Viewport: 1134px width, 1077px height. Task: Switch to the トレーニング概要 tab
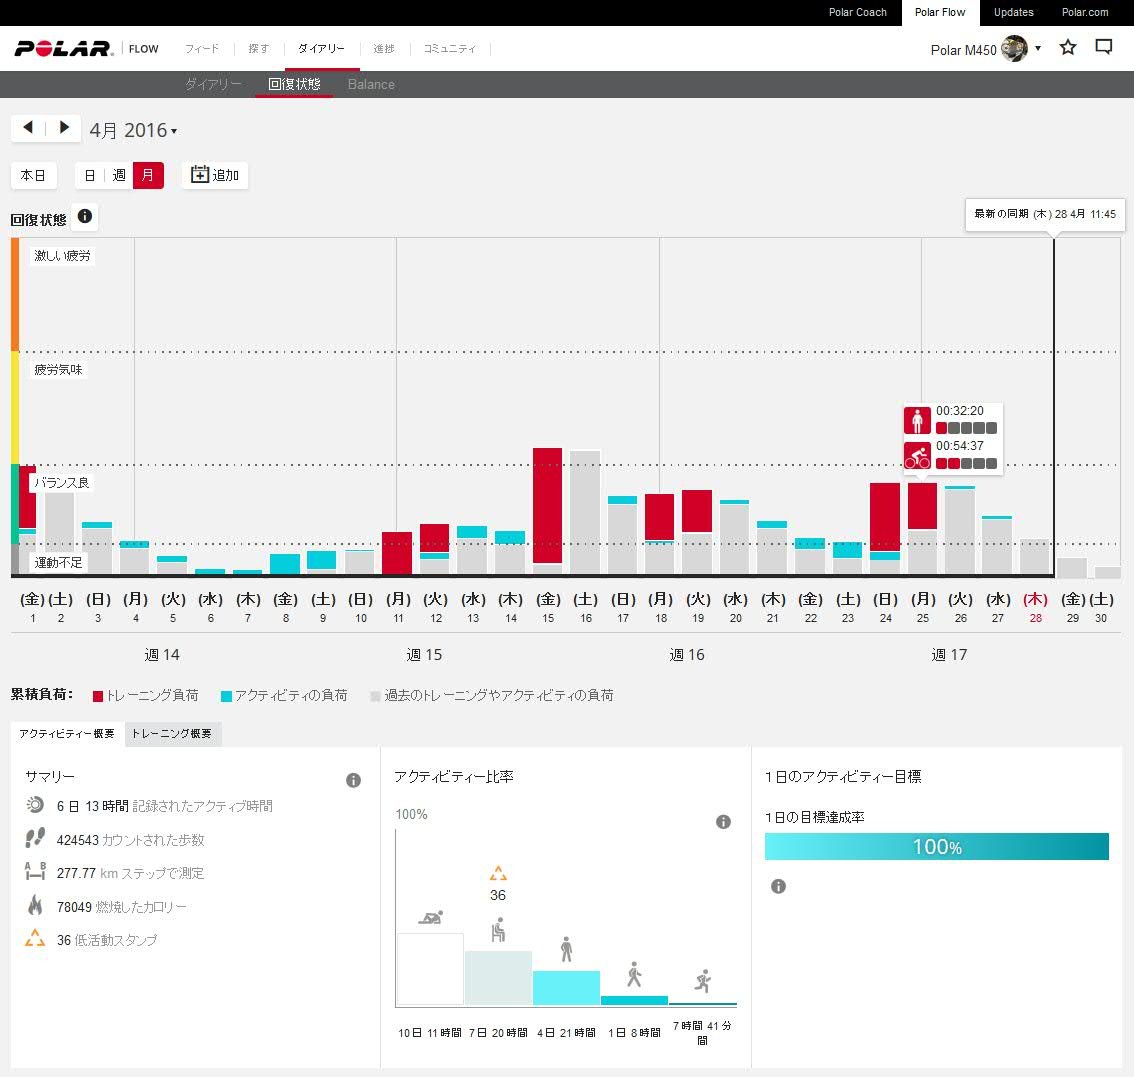(172, 734)
